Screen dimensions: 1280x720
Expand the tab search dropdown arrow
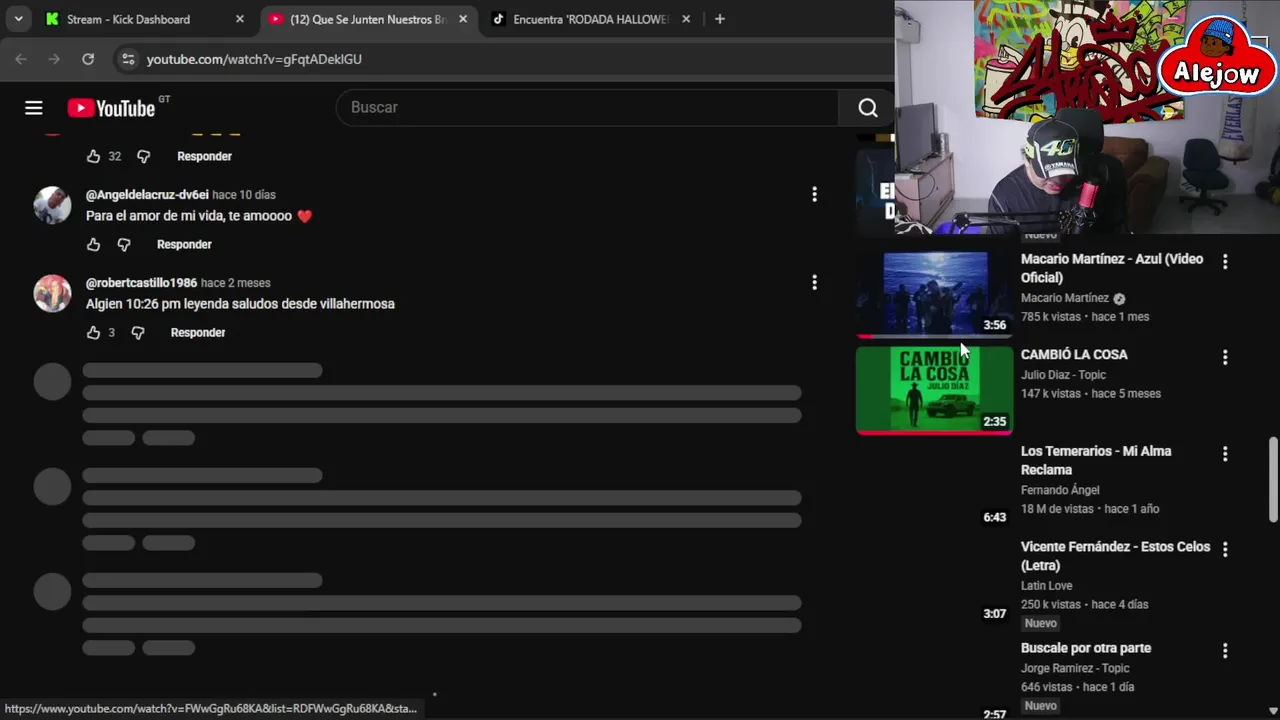click(18, 19)
